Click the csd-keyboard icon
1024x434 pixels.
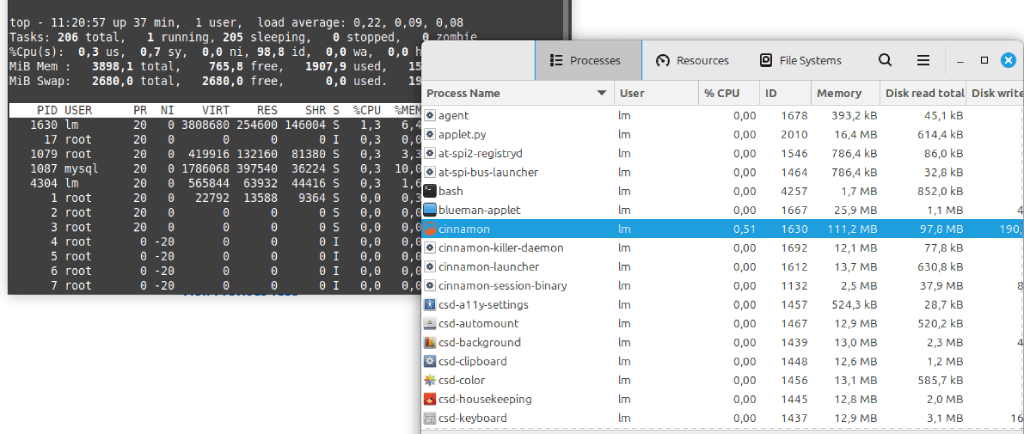[x=430, y=418]
